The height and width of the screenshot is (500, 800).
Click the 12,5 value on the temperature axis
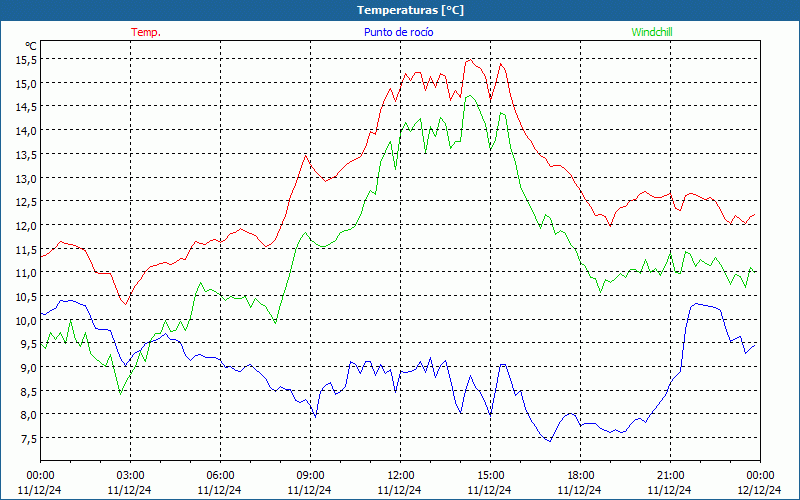pos(26,202)
